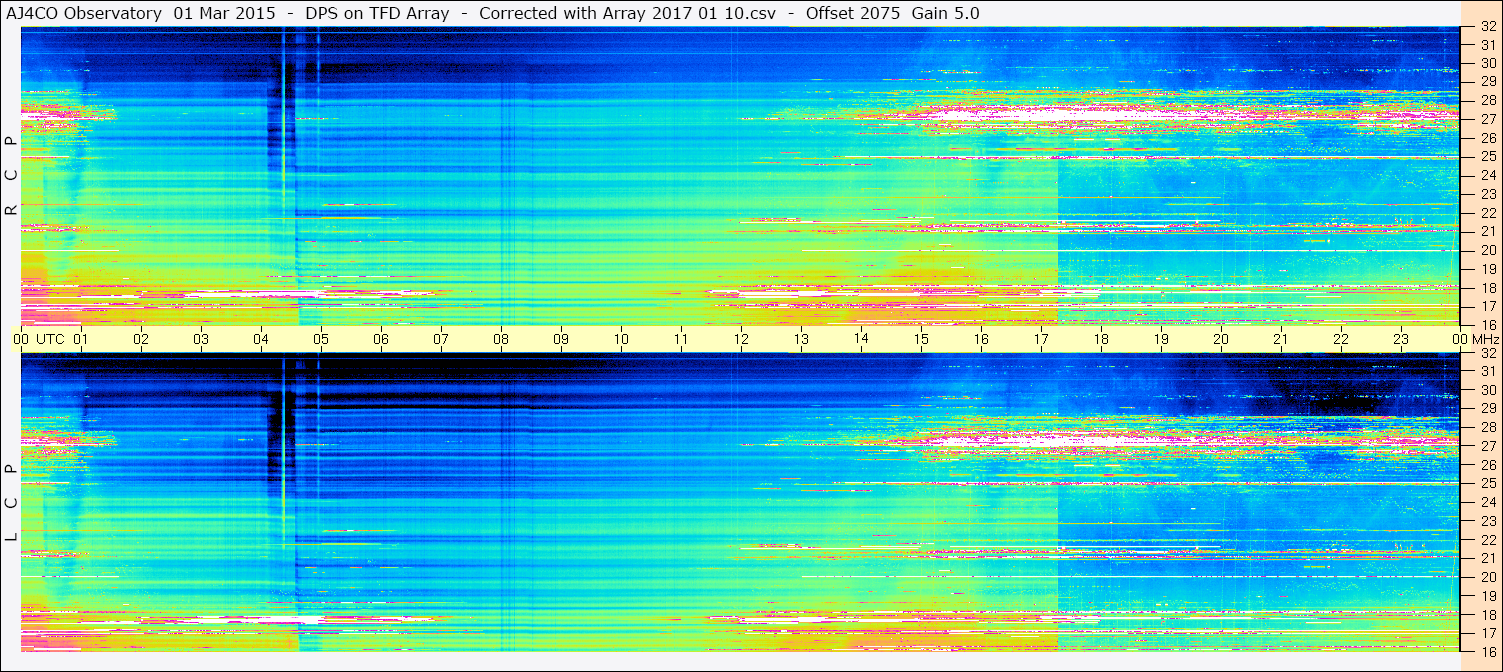Select the 09 hour marker on time axis
Image resolution: width=1503 pixels, height=672 pixels.
(561, 339)
